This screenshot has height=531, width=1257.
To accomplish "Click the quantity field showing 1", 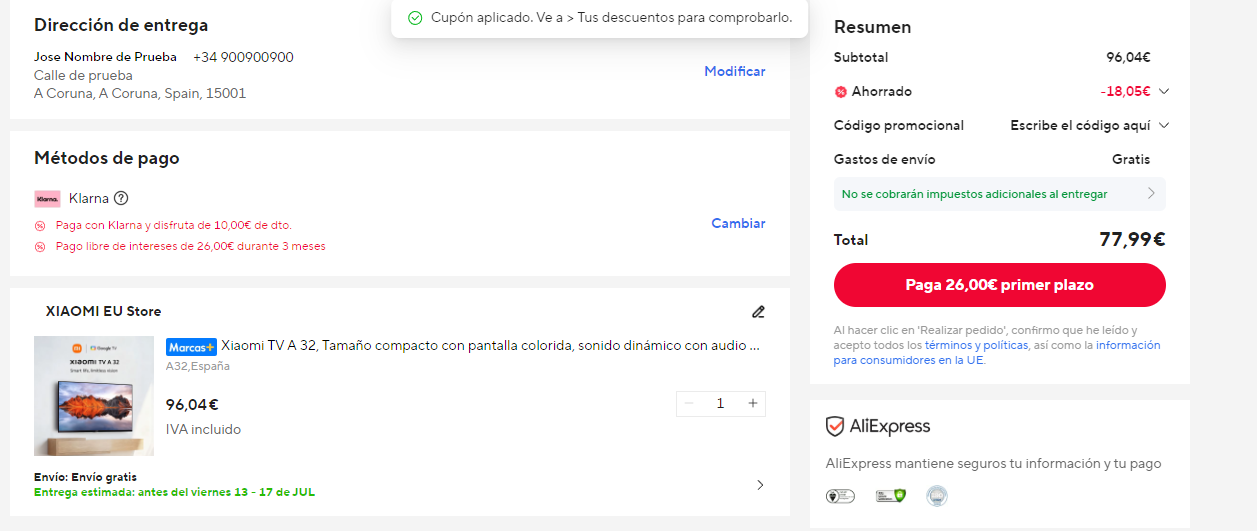I will click(x=720, y=404).
